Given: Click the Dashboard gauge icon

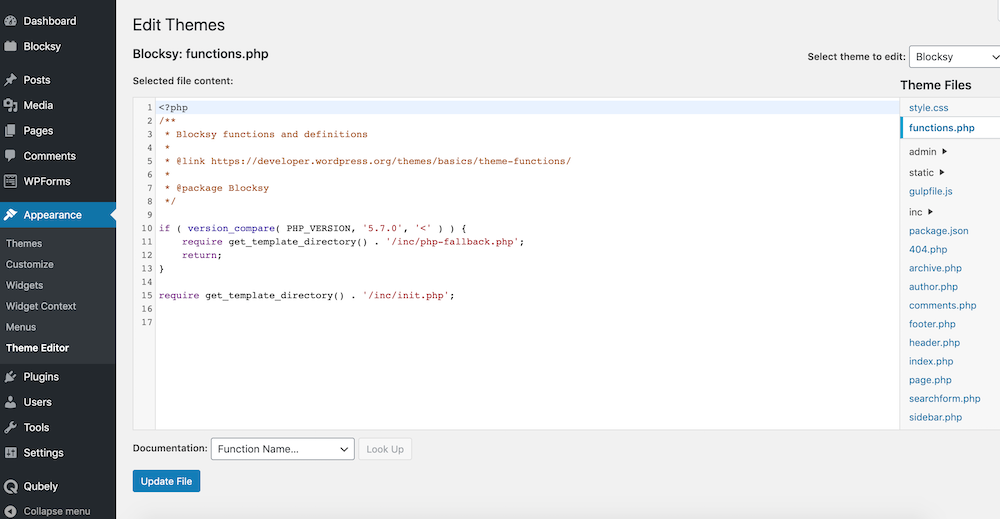Looking at the screenshot, I should (10, 21).
